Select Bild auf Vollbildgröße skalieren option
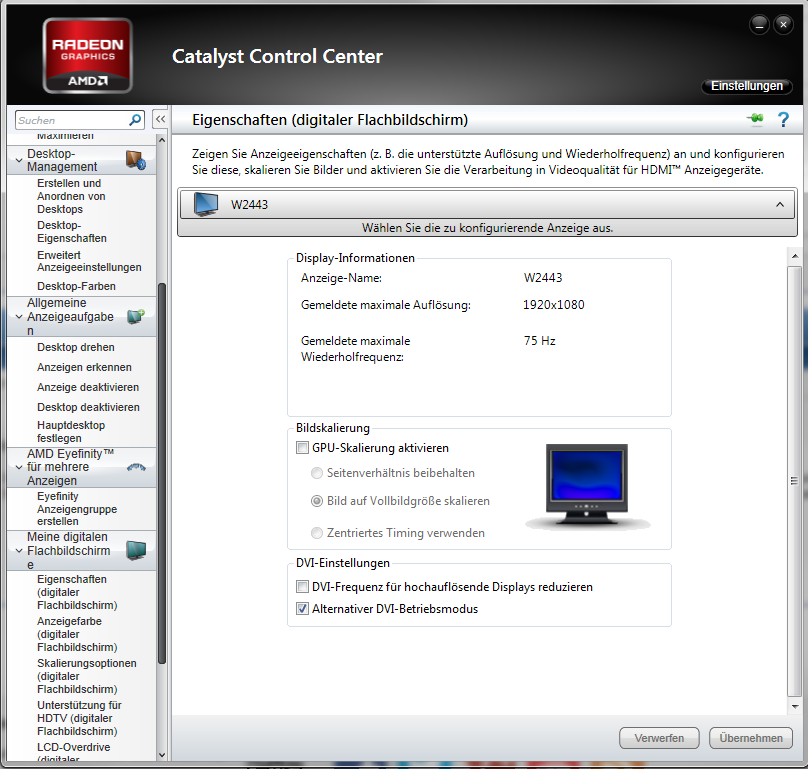Viewport: 808px width, 769px height. 317,501
